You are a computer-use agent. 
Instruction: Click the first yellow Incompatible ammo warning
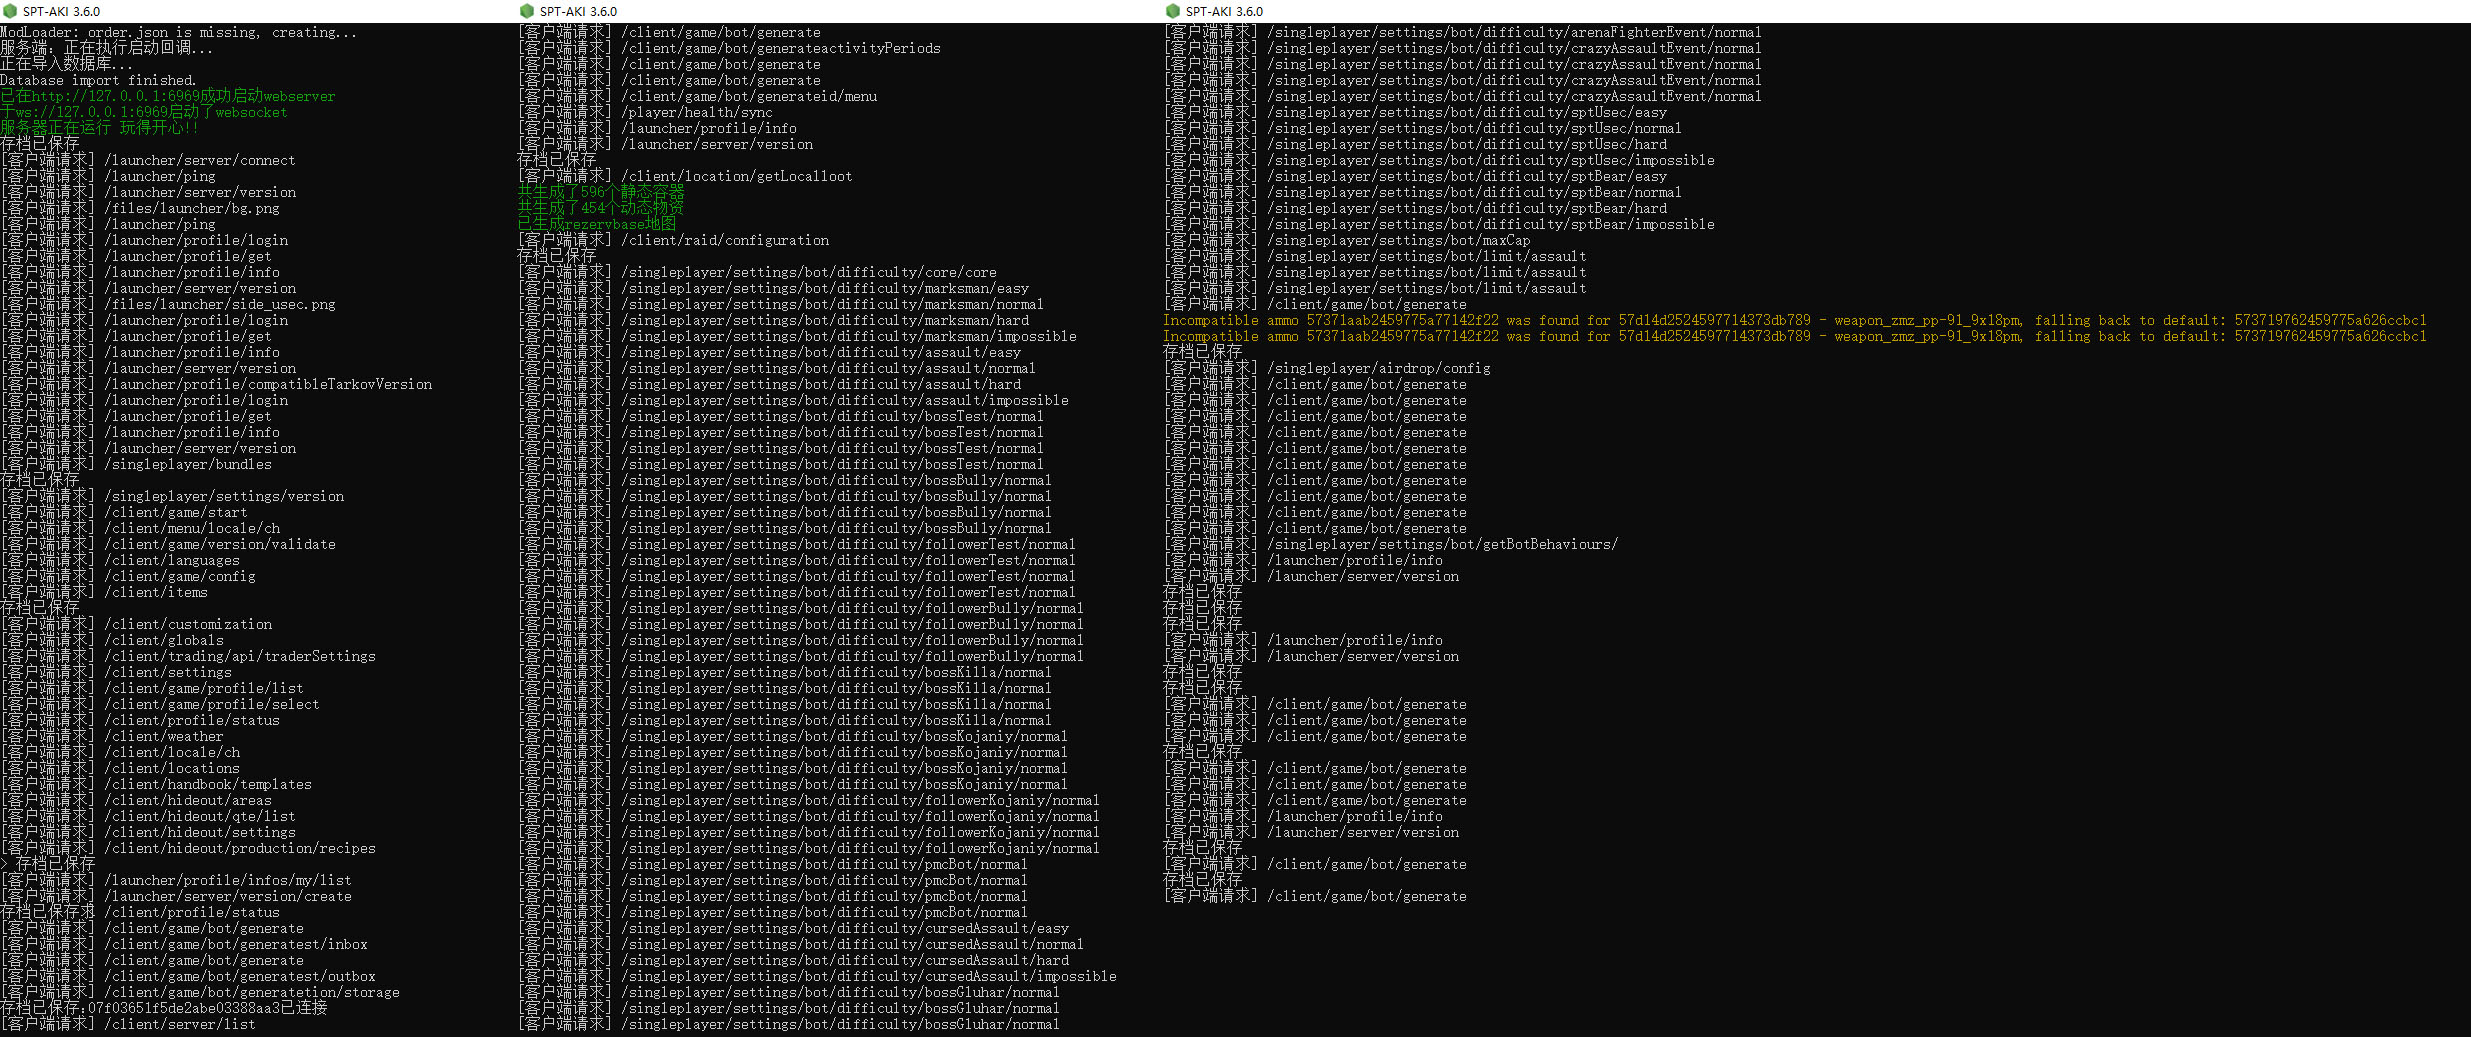click(x=1794, y=320)
